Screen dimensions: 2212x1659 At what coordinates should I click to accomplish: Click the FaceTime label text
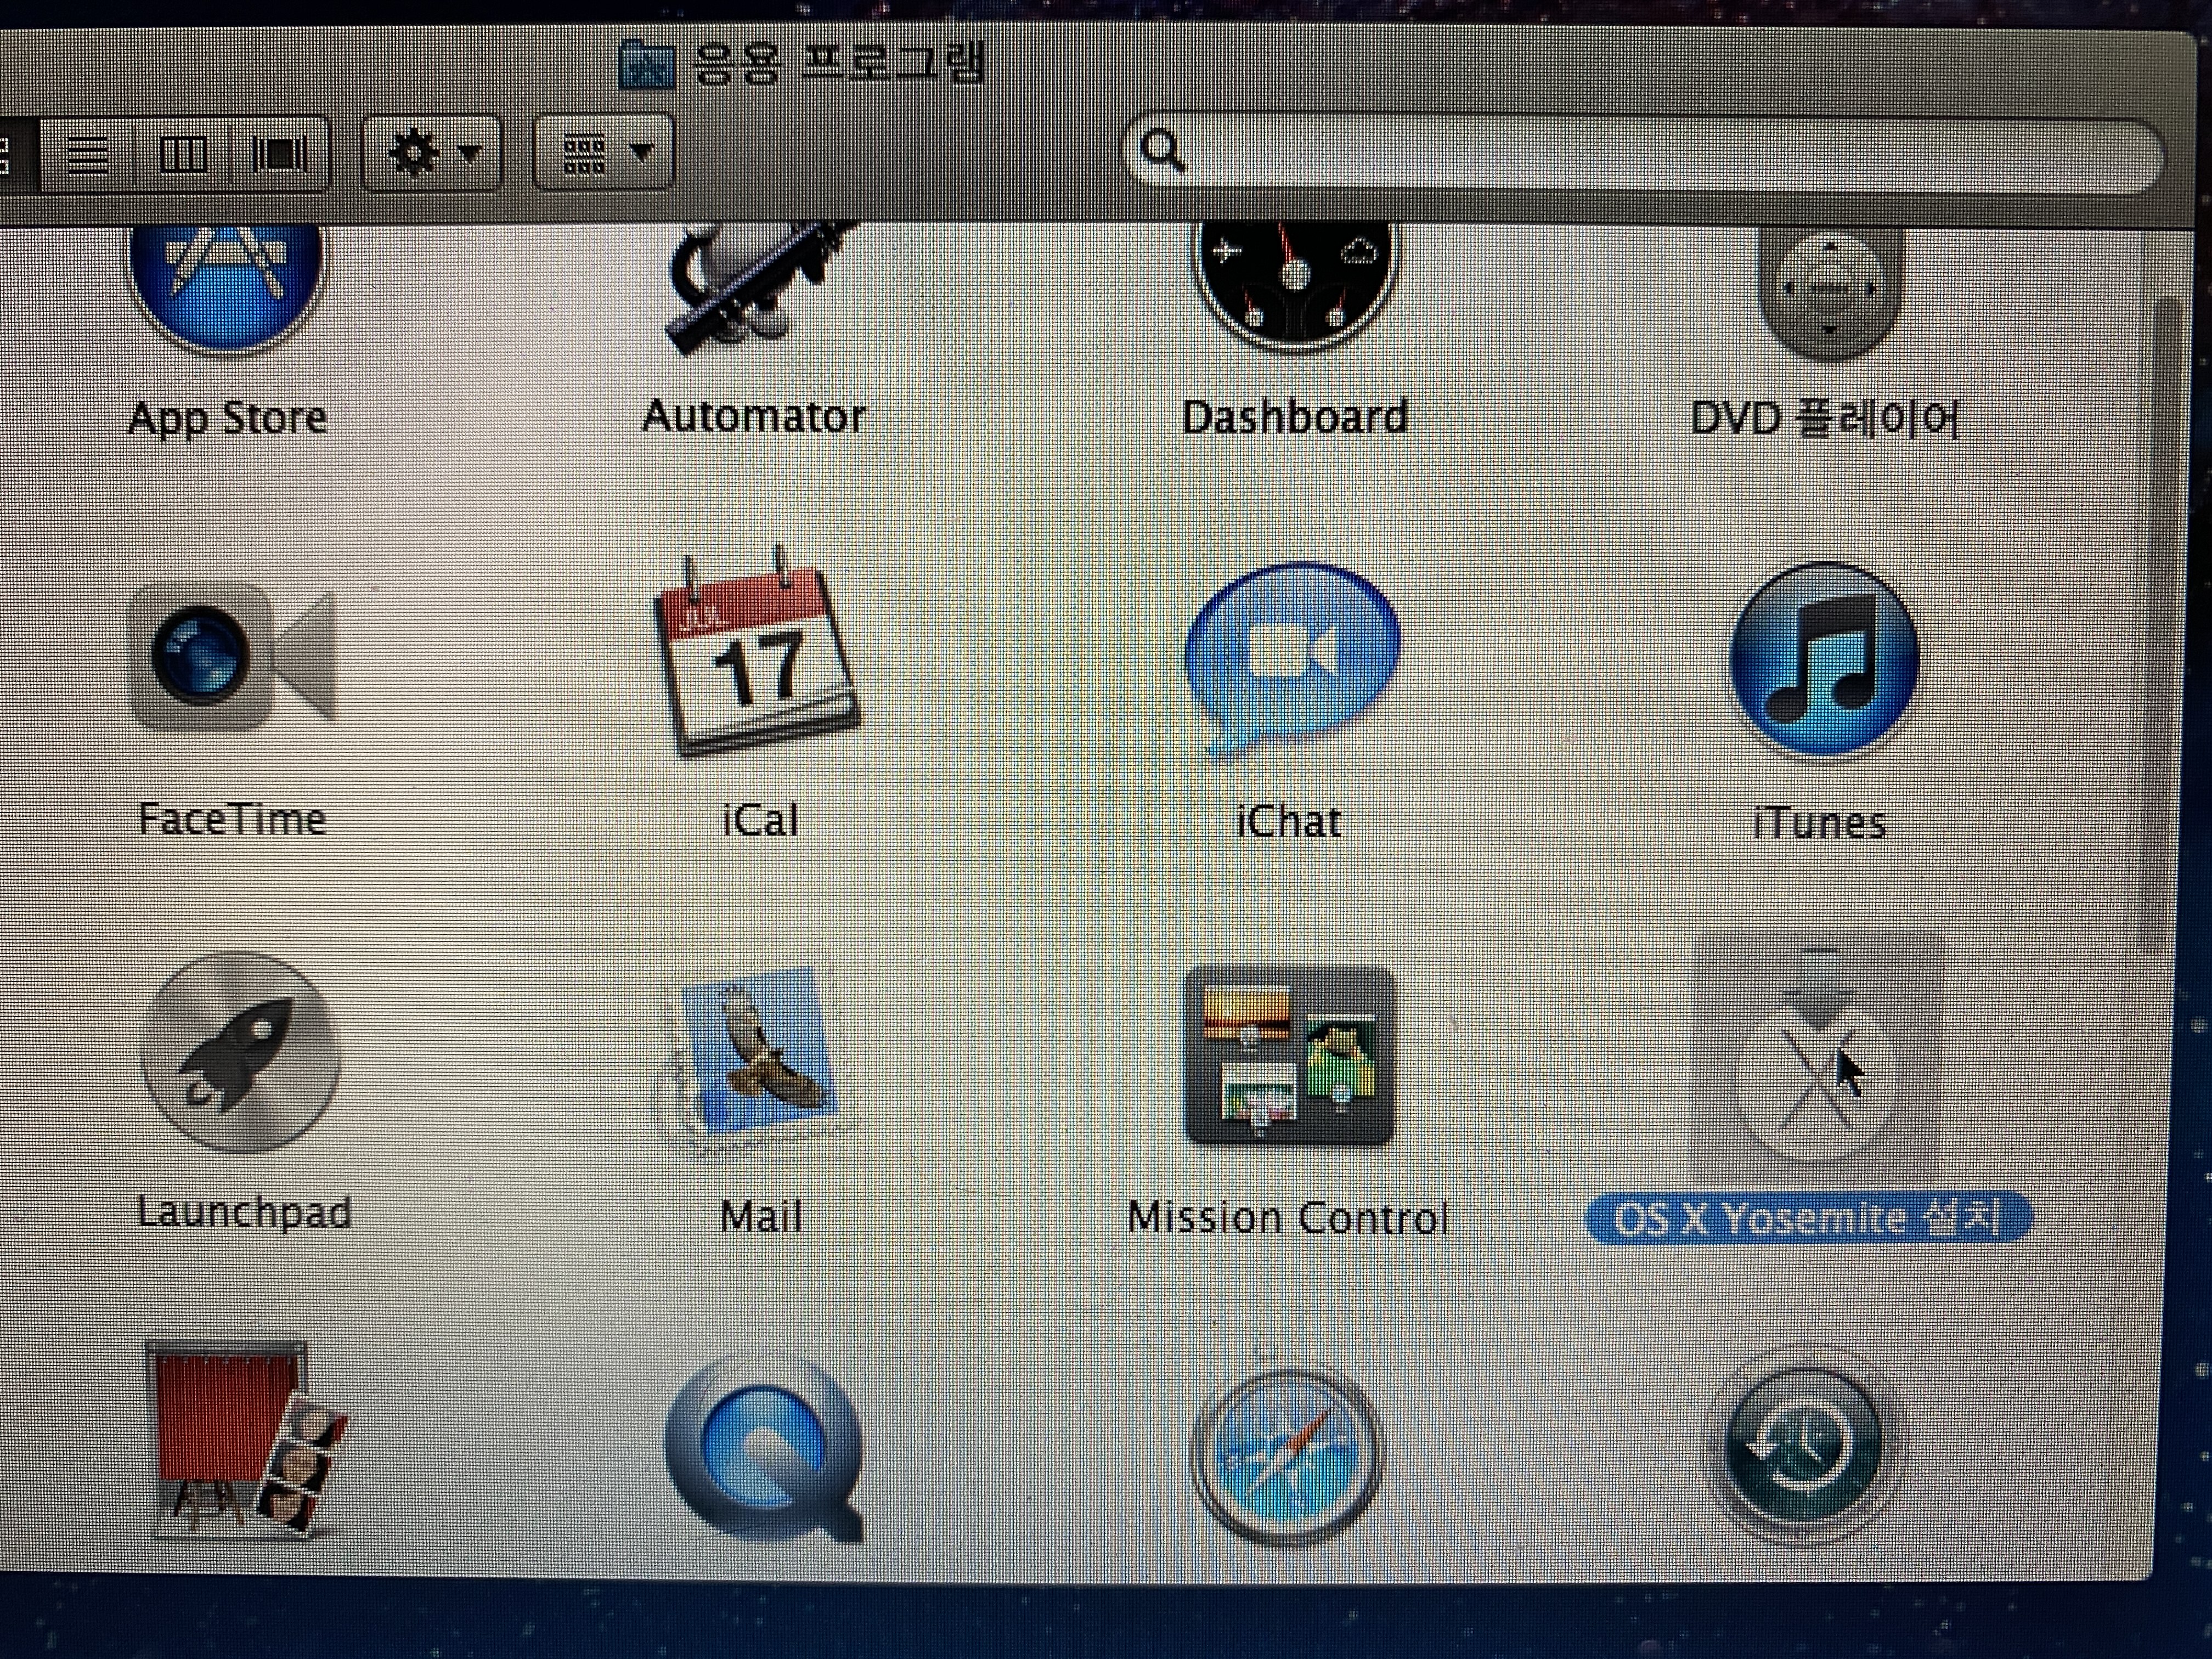point(232,819)
